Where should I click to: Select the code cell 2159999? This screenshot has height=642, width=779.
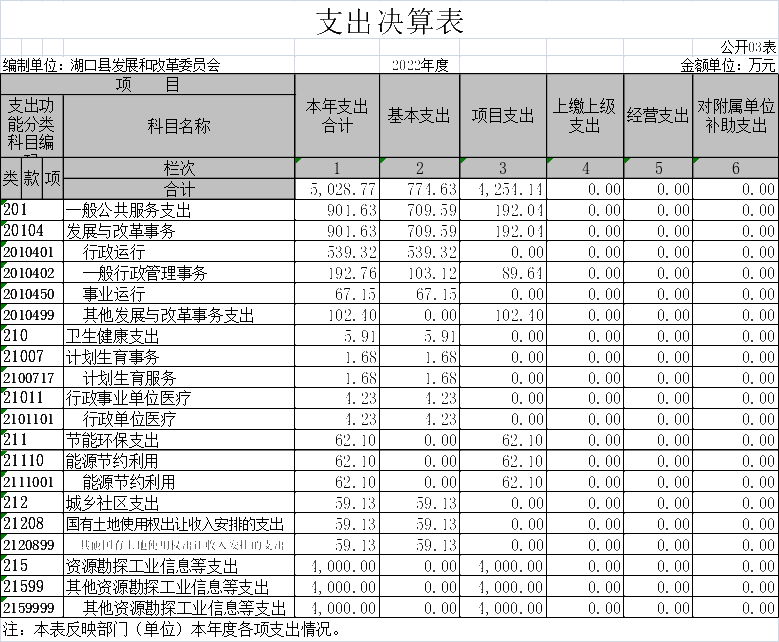(x=32, y=608)
